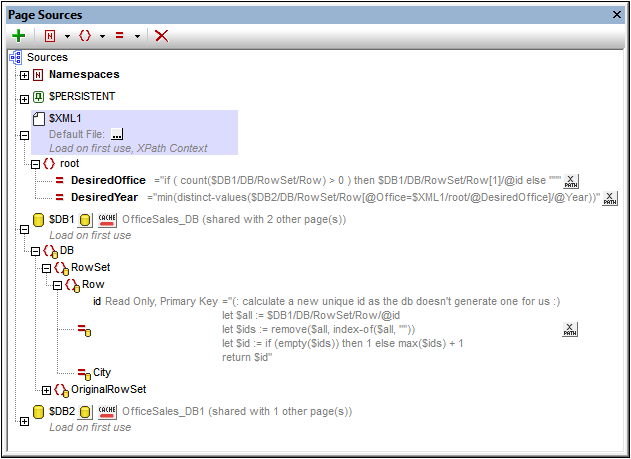Collapse the root element node

[x=35, y=164]
